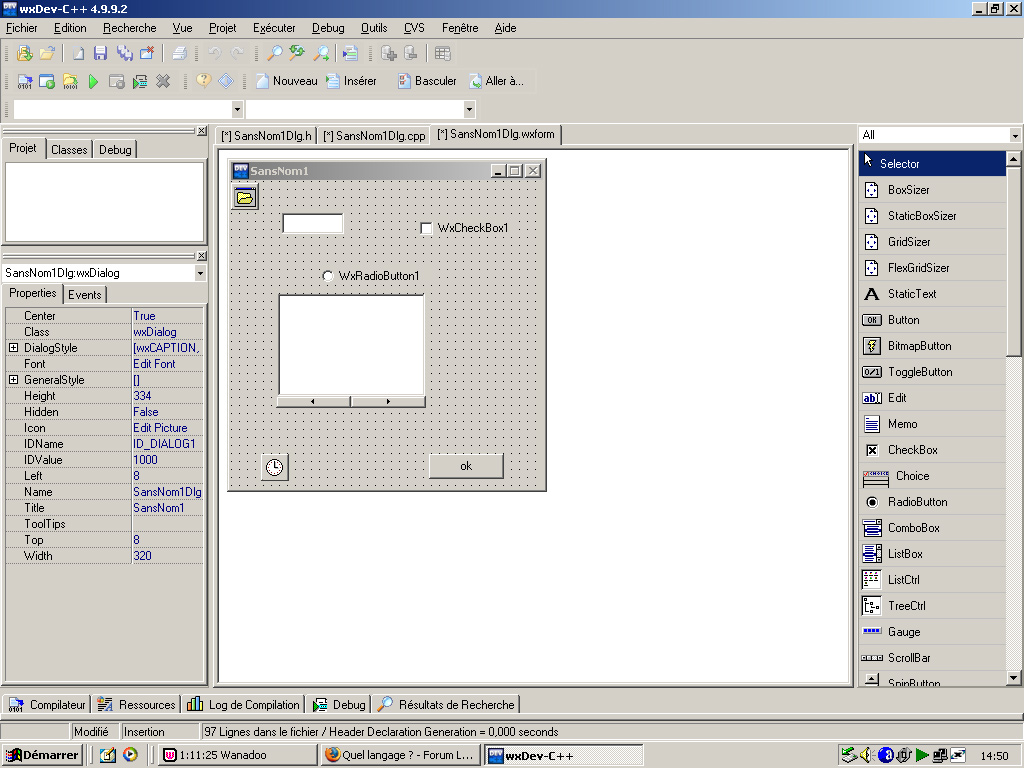Screen dimensions: 1024x768
Task: Expand the GeneralStyle property
Action: (13, 379)
